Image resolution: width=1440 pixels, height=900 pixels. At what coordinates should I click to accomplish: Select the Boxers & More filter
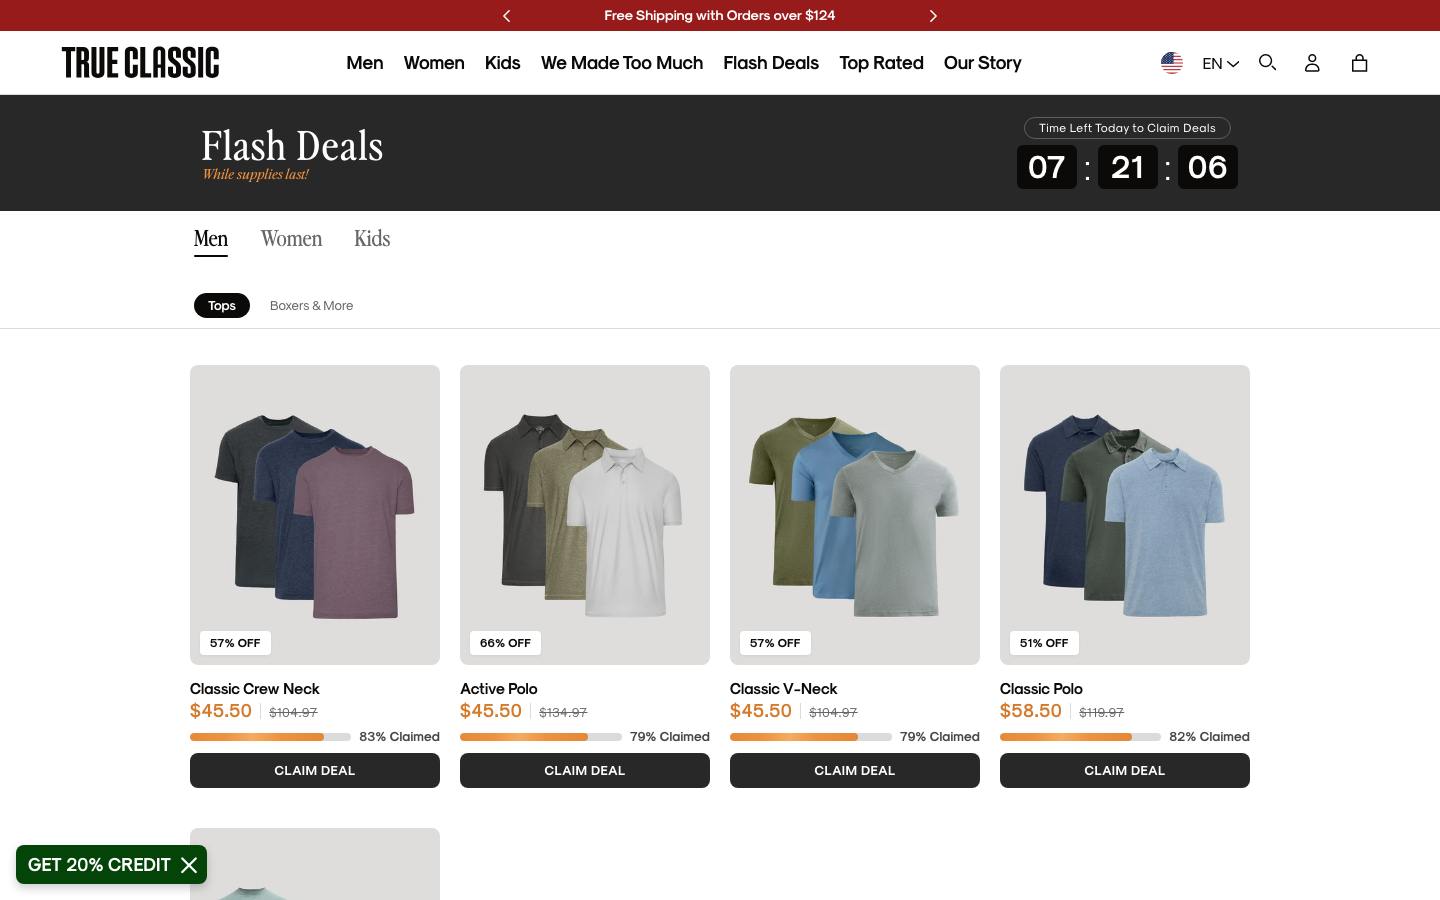point(311,306)
